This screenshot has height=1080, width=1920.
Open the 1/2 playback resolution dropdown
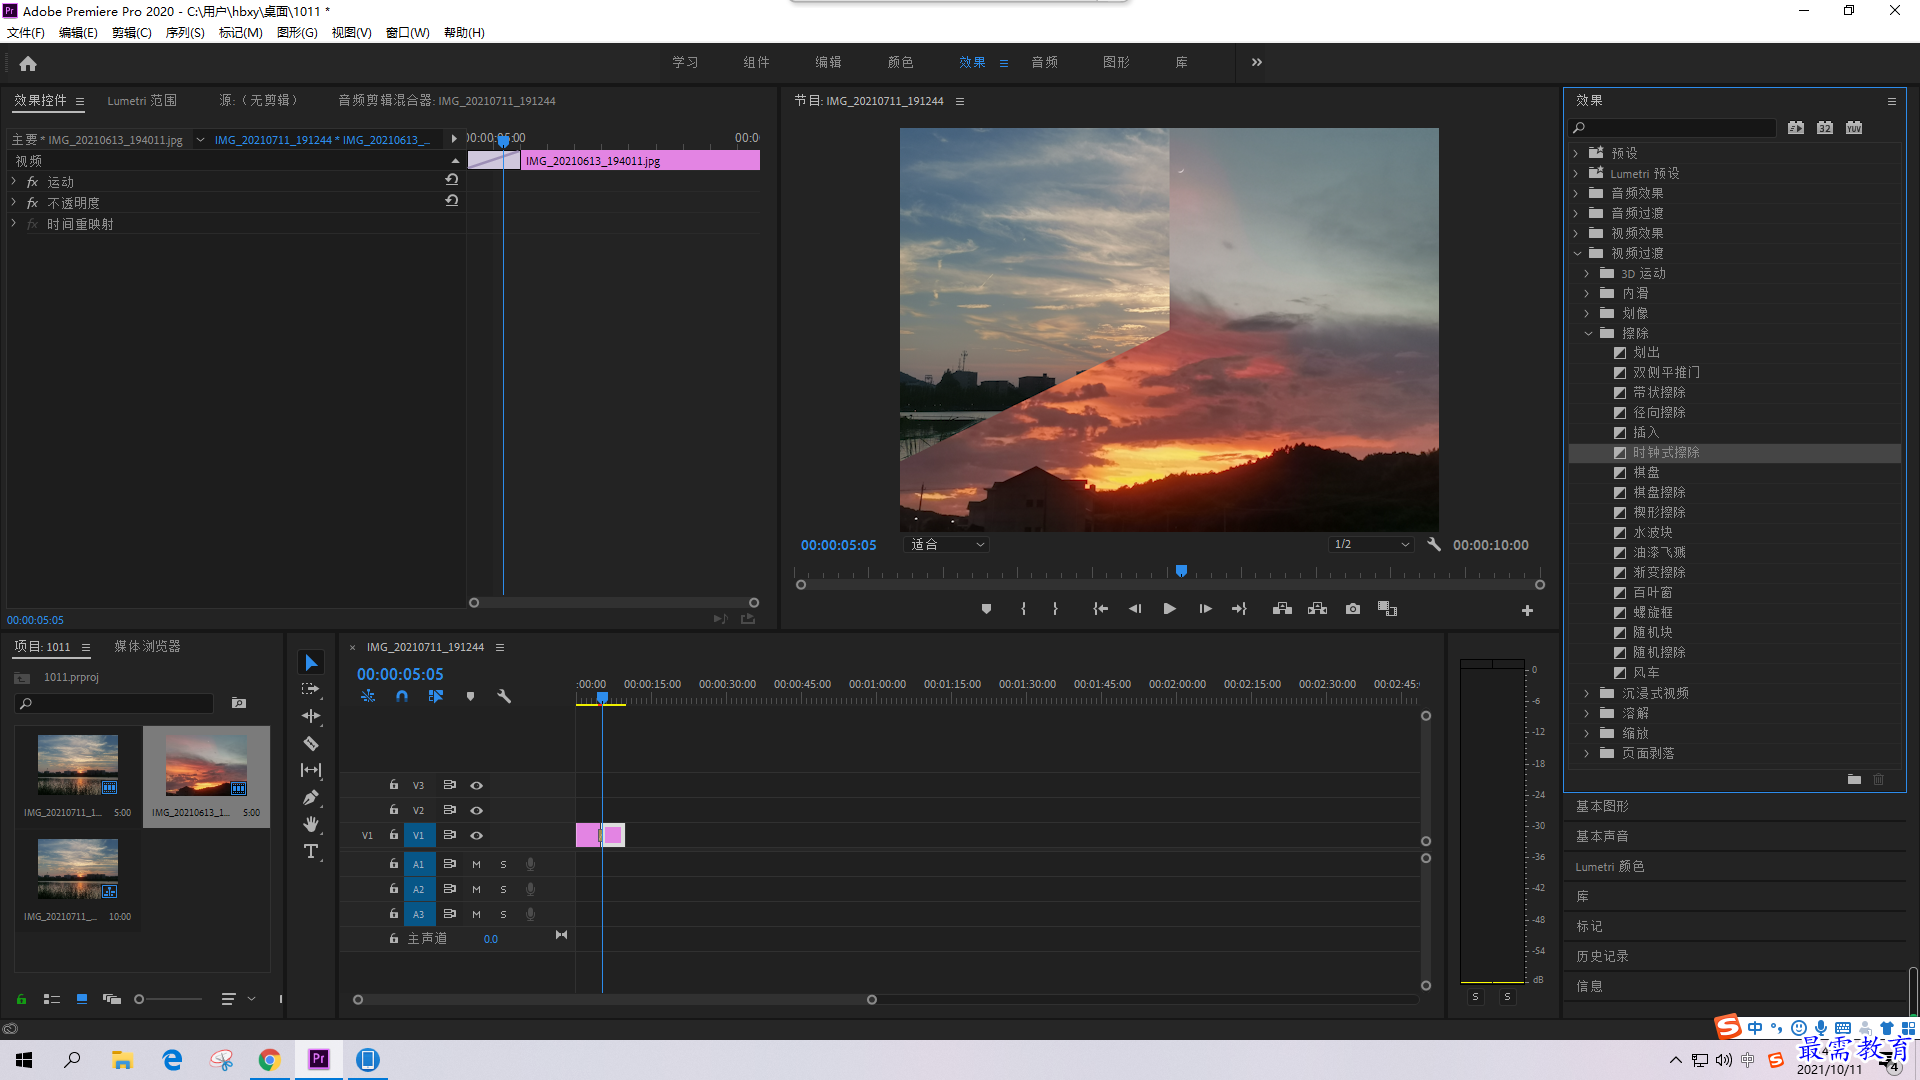point(1370,544)
